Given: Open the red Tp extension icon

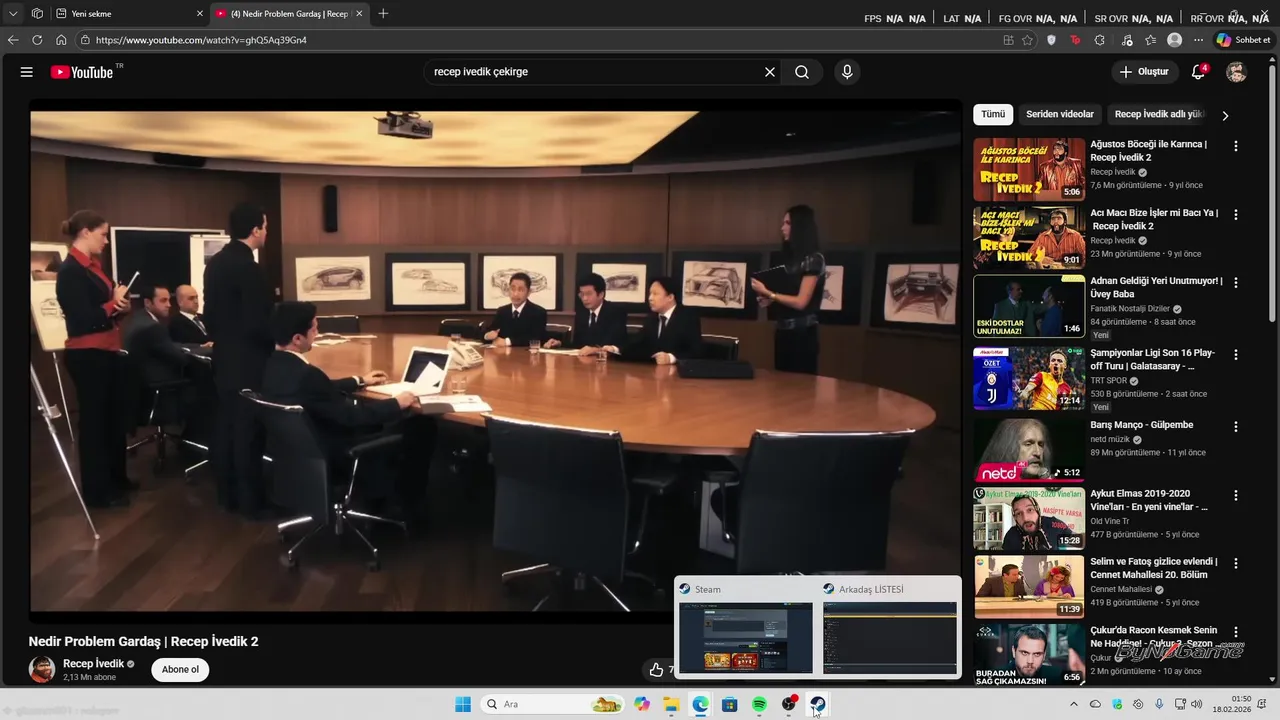Looking at the screenshot, I should coord(1075,40).
